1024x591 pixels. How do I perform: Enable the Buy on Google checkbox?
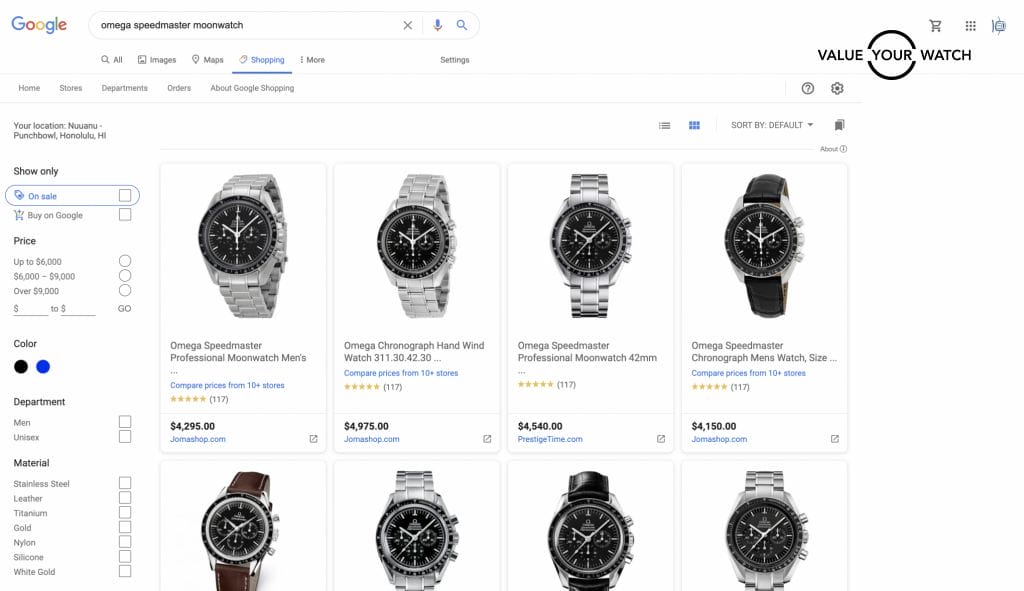tap(125, 215)
